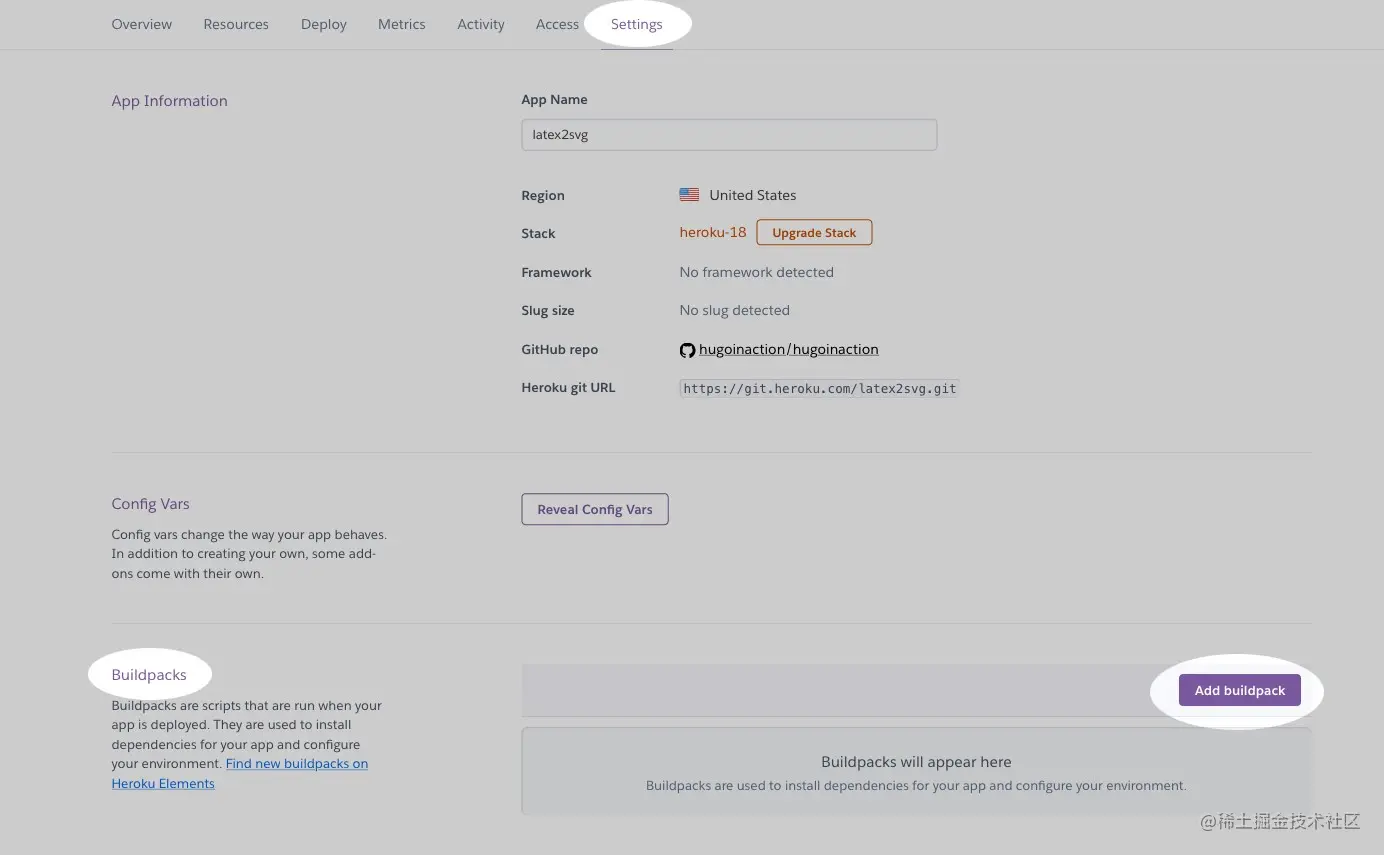
Task: Click 'No framework detected' text
Action: [x=757, y=272]
